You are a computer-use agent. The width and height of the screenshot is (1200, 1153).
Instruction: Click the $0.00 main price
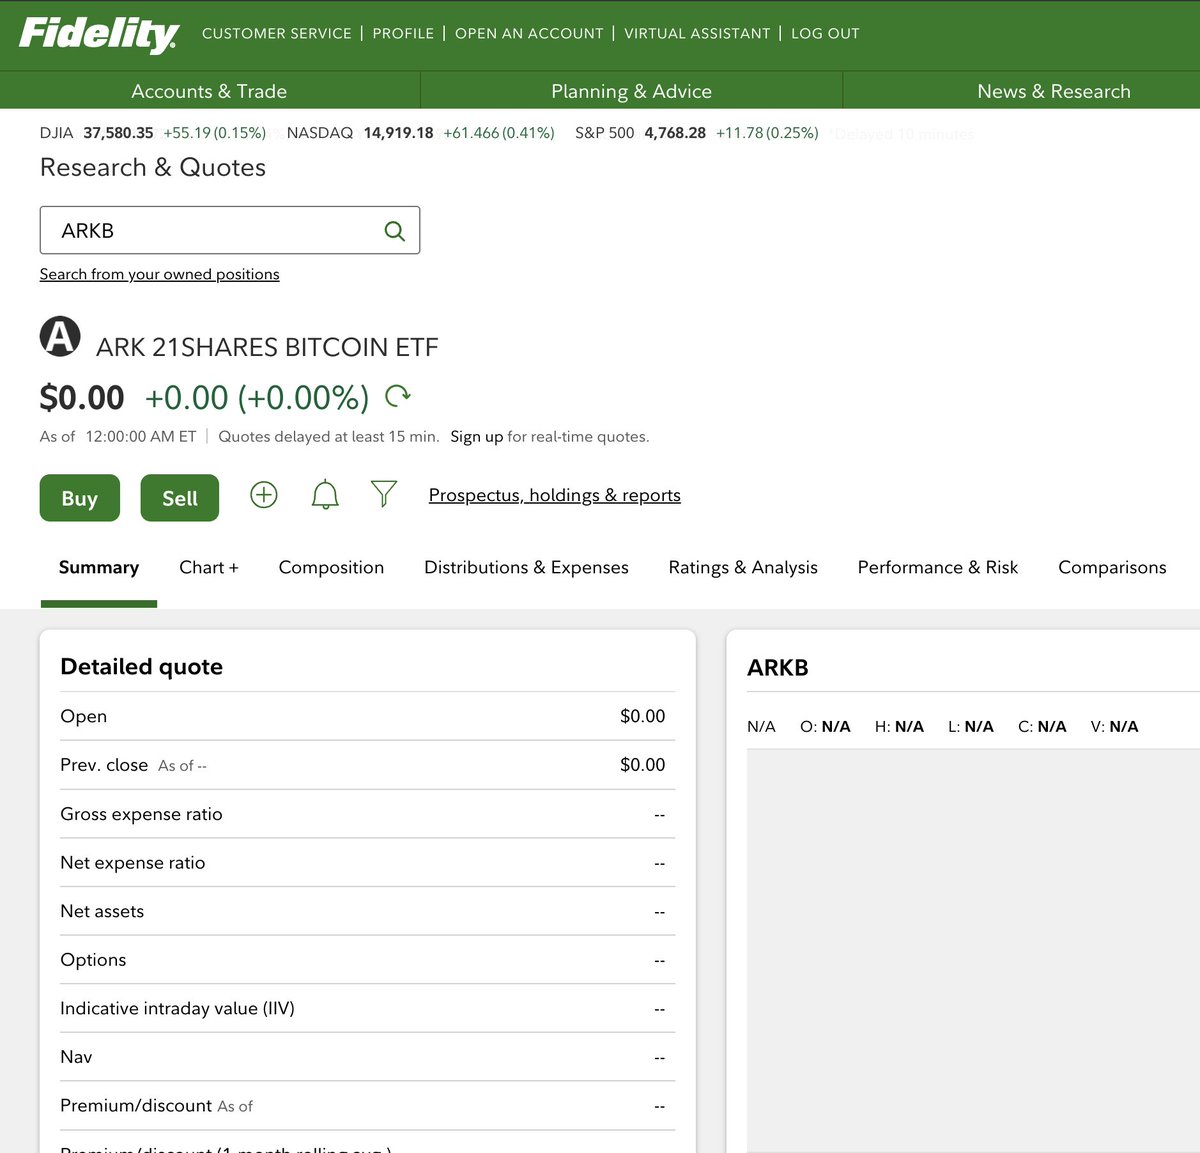pyautogui.click(x=82, y=398)
